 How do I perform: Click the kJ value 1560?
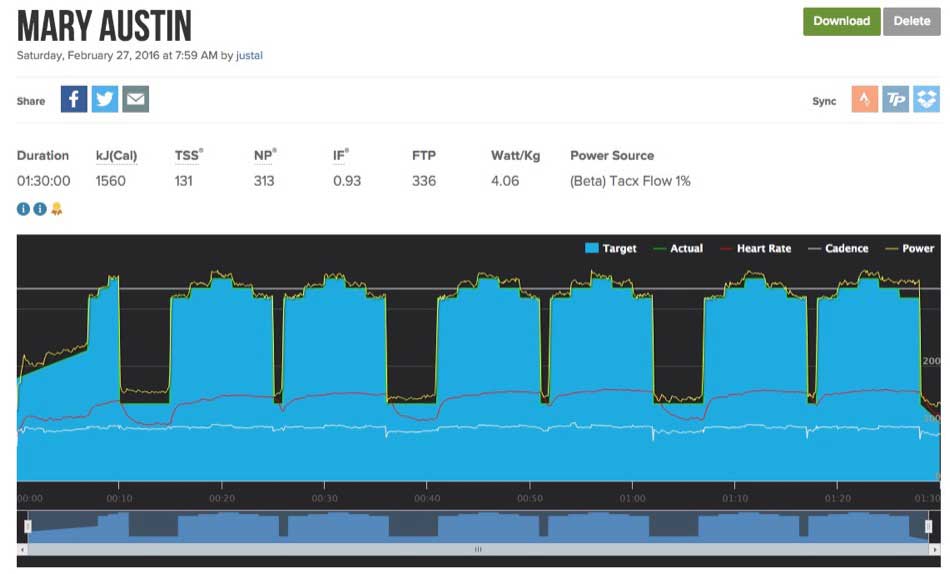click(x=110, y=181)
